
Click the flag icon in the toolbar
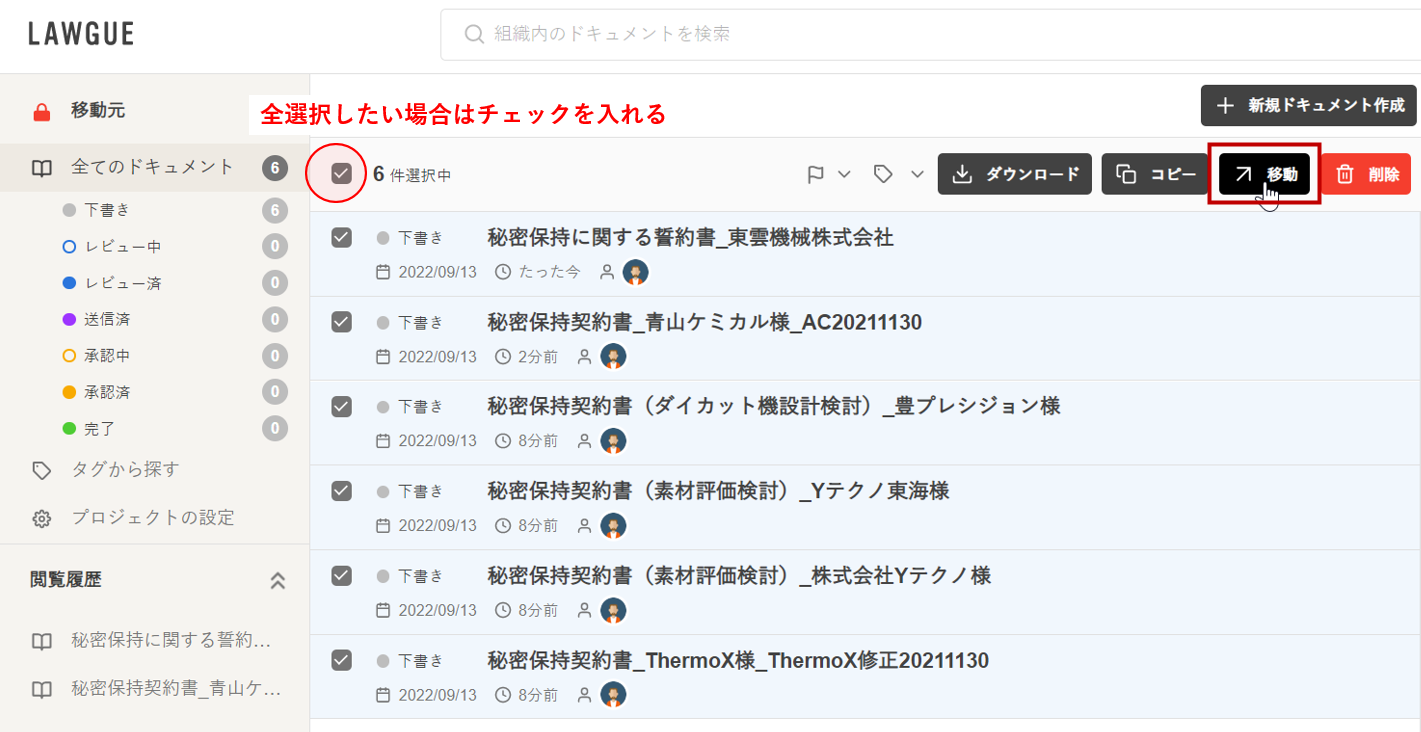pos(816,175)
